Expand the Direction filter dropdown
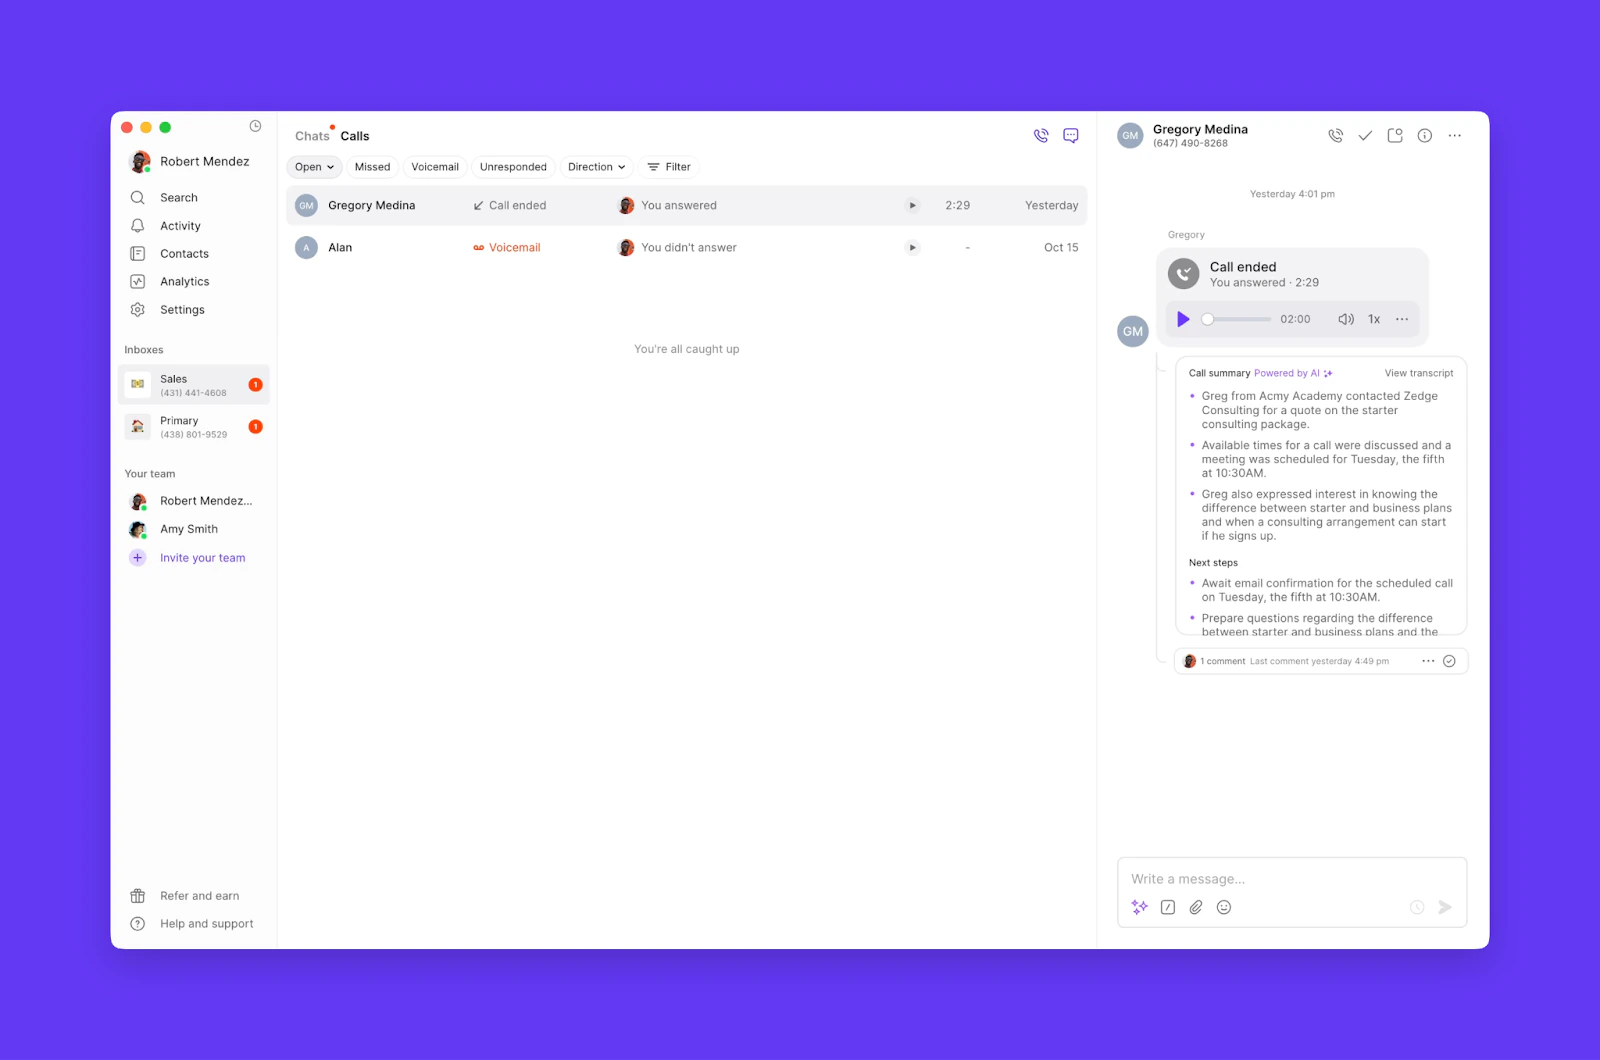Image resolution: width=1600 pixels, height=1060 pixels. [x=596, y=167]
